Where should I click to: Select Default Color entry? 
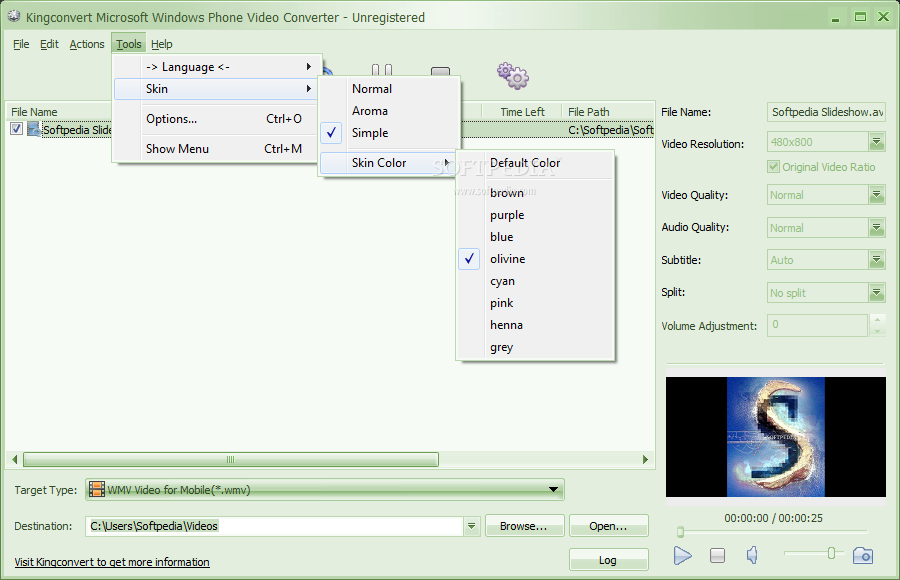[536, 163]
